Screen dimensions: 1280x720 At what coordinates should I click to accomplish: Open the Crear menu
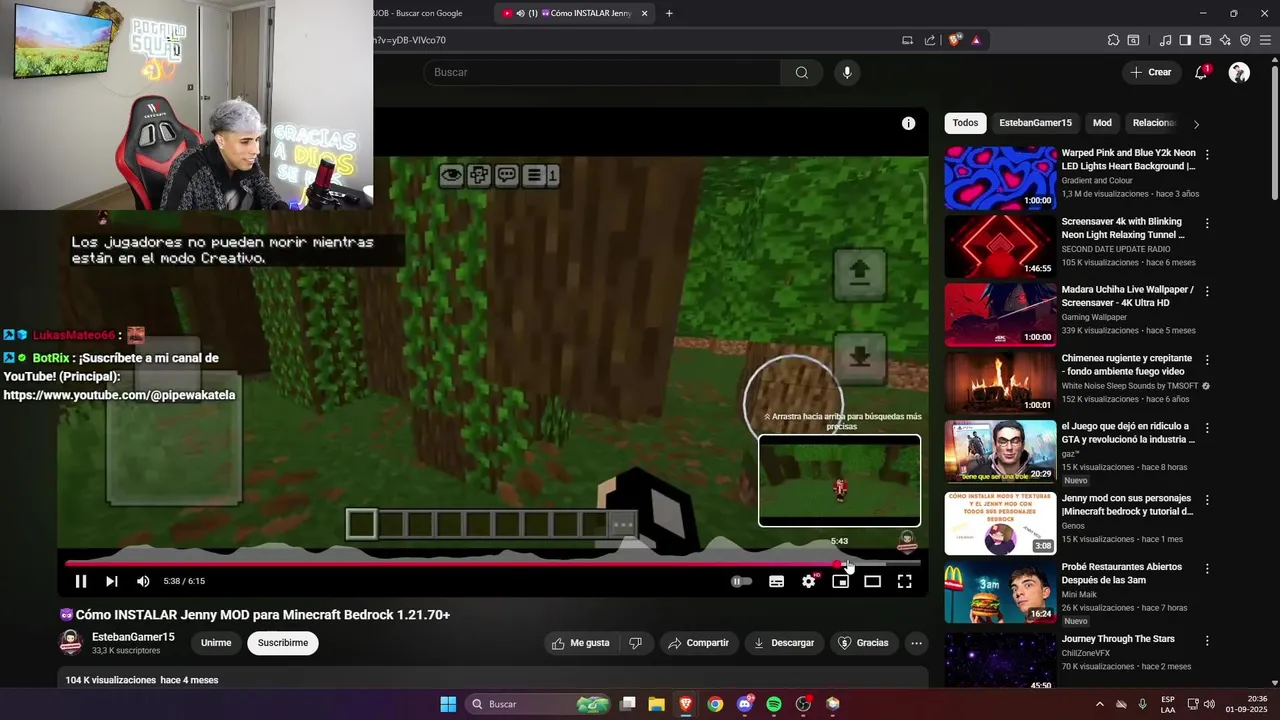point(1151,72)
